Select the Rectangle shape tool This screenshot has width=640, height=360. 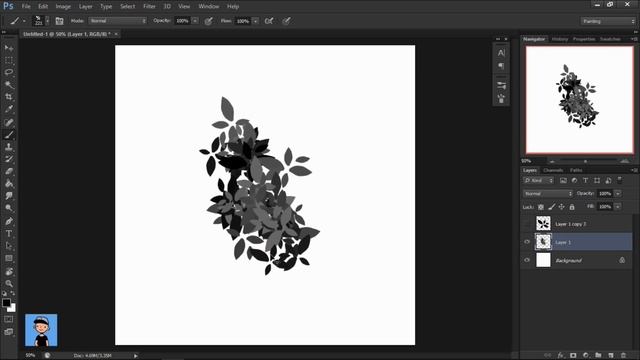pyautogui.click(x=9, y=258)
